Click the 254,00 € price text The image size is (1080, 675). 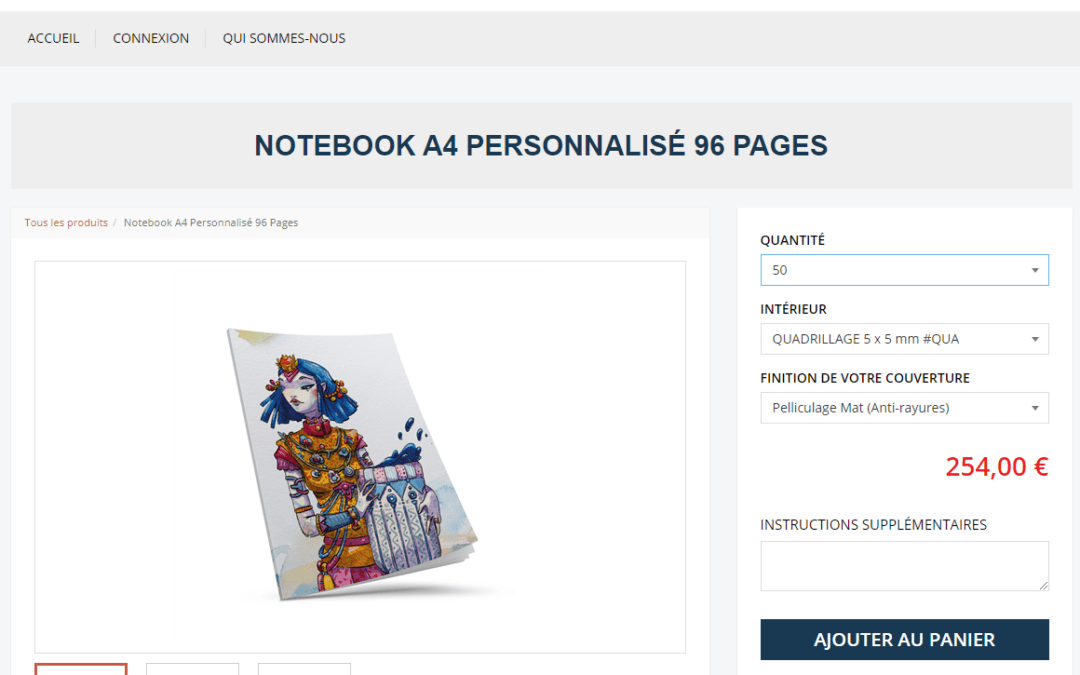pos(997,467)
